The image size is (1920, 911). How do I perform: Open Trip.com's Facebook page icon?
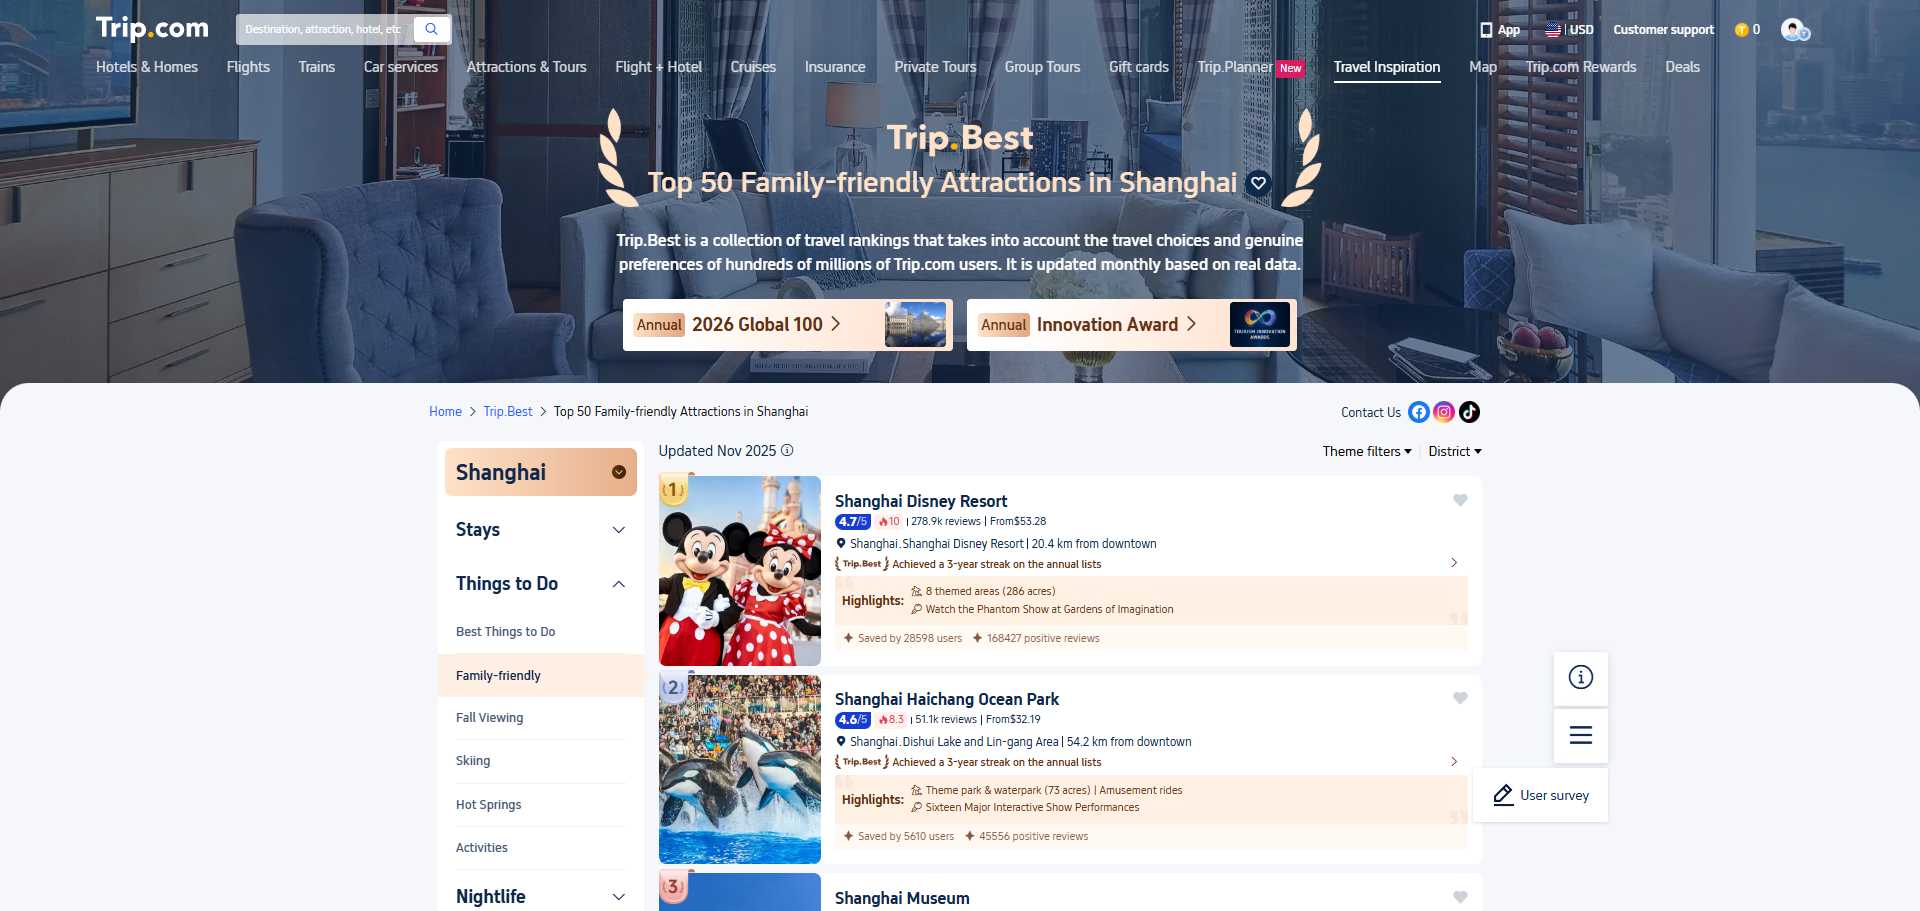point(1417,412)
